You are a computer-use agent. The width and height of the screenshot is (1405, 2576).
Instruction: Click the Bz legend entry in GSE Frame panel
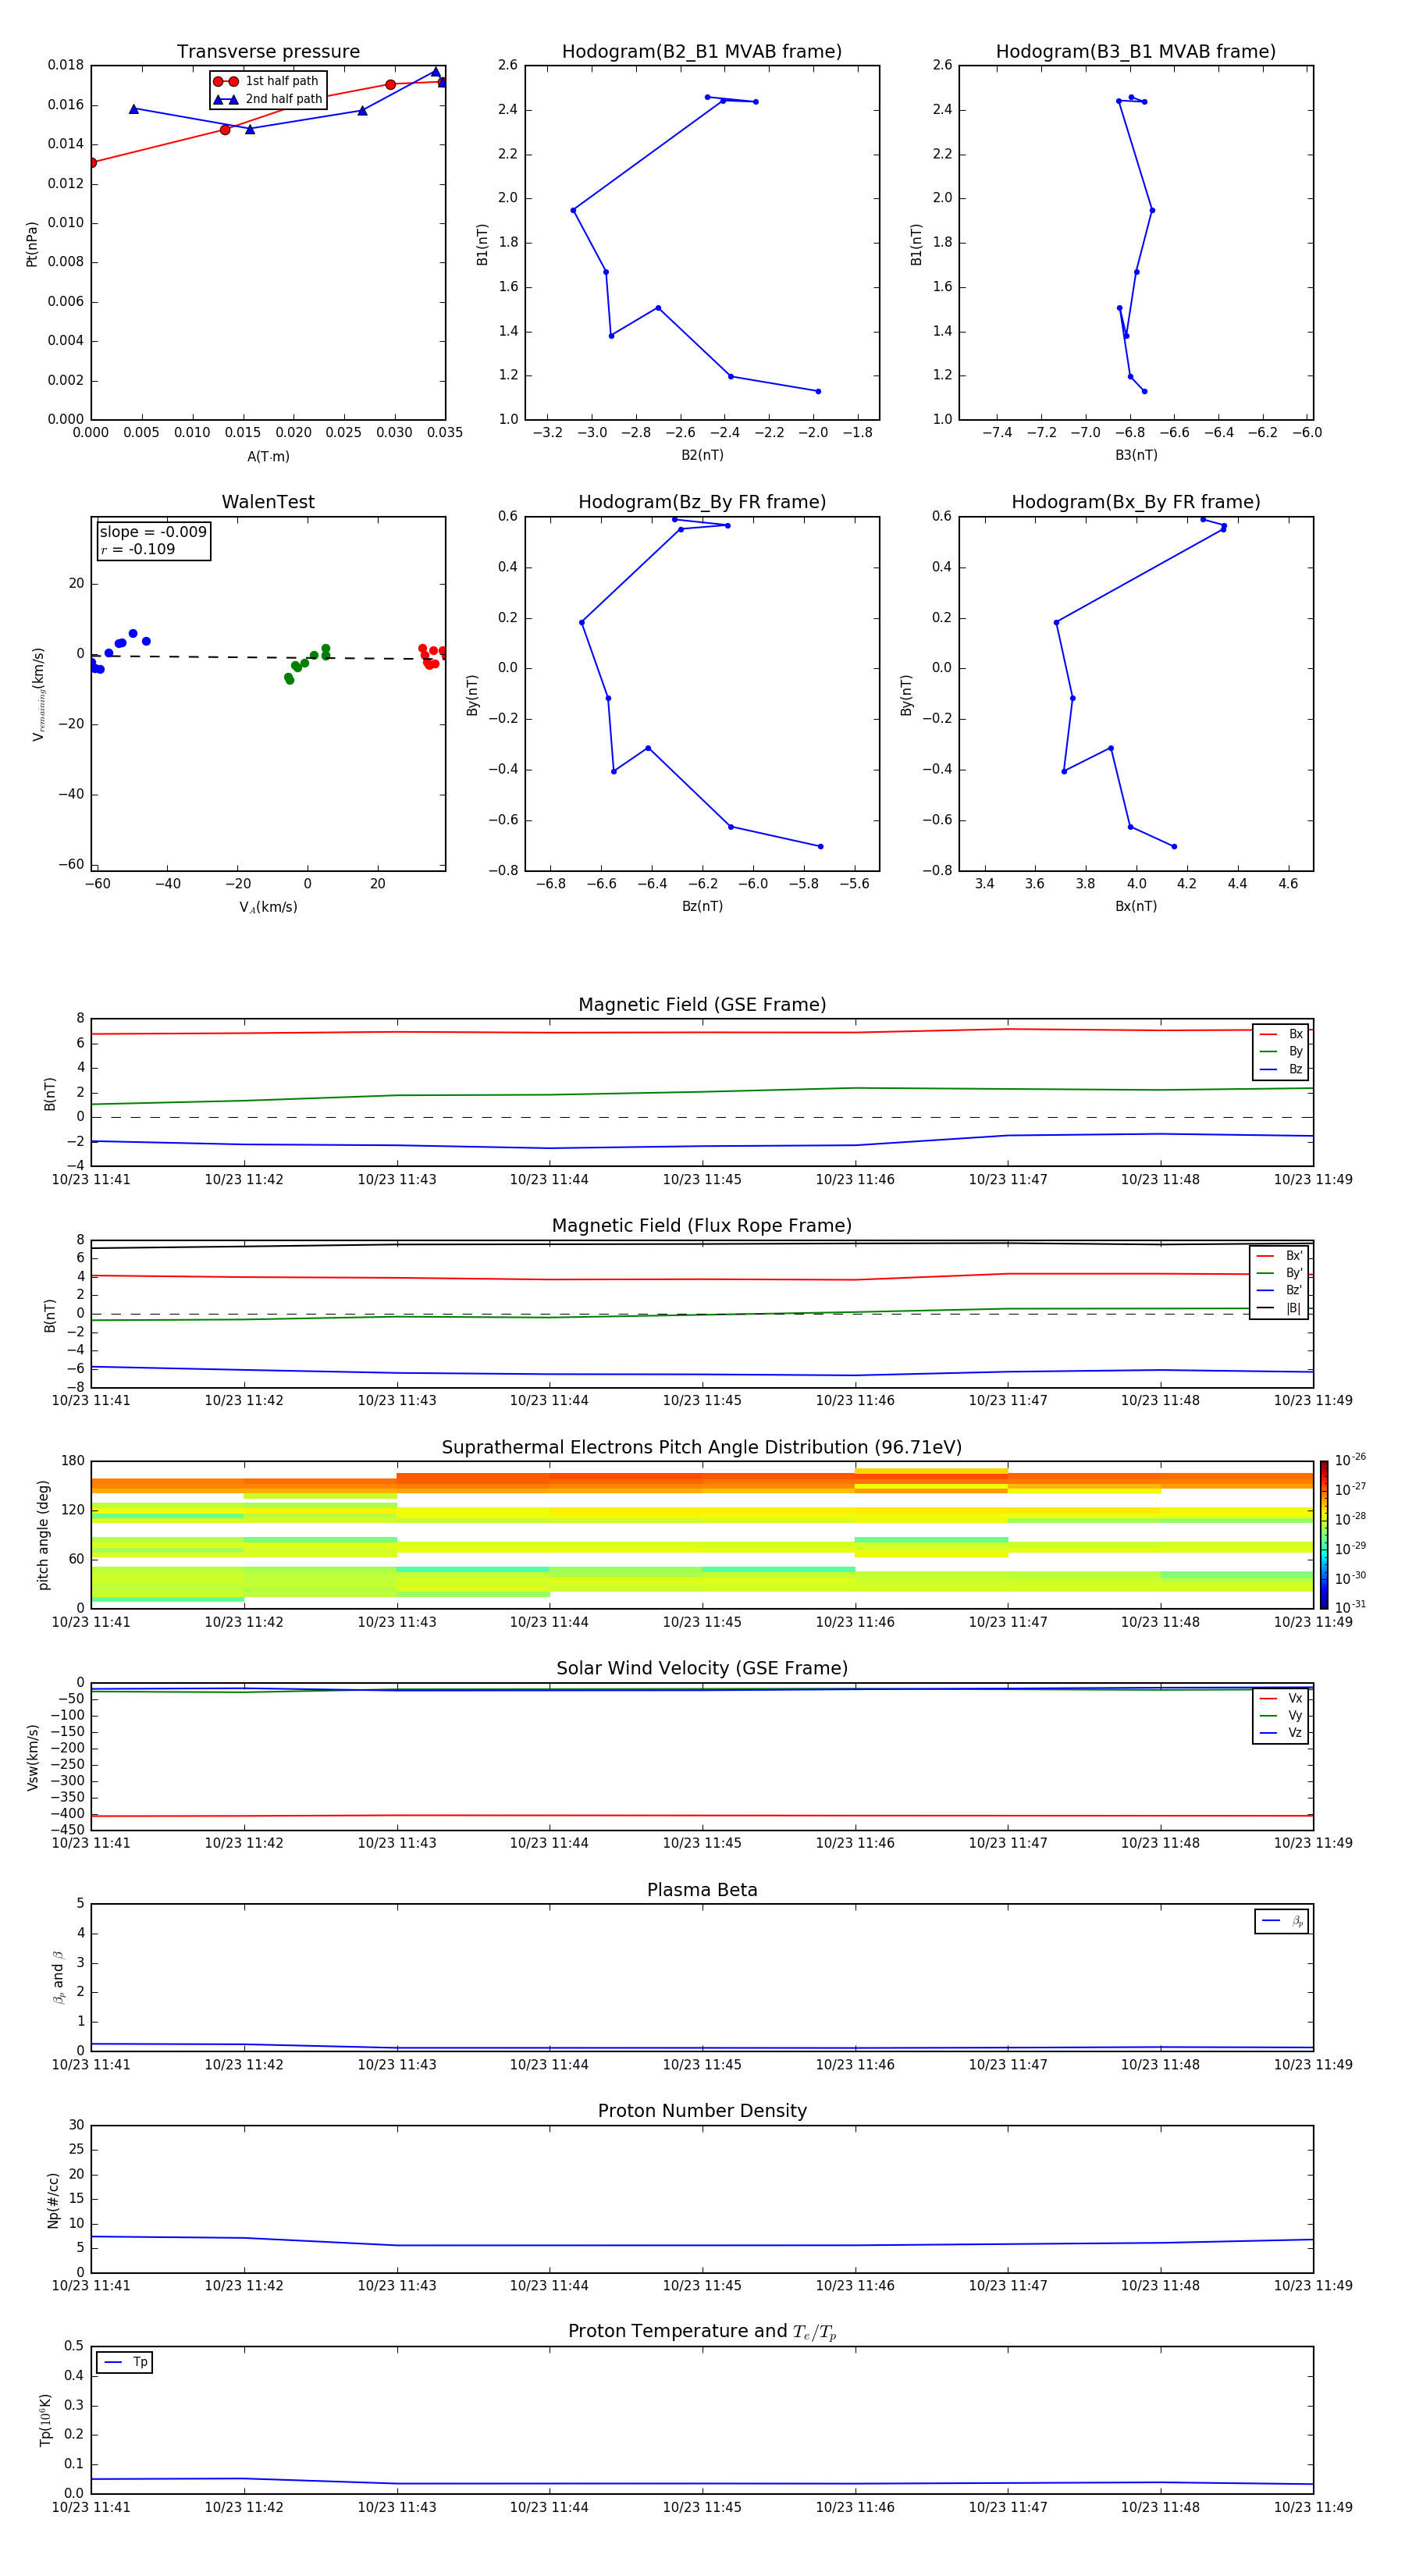(x=1281, y=1069)
